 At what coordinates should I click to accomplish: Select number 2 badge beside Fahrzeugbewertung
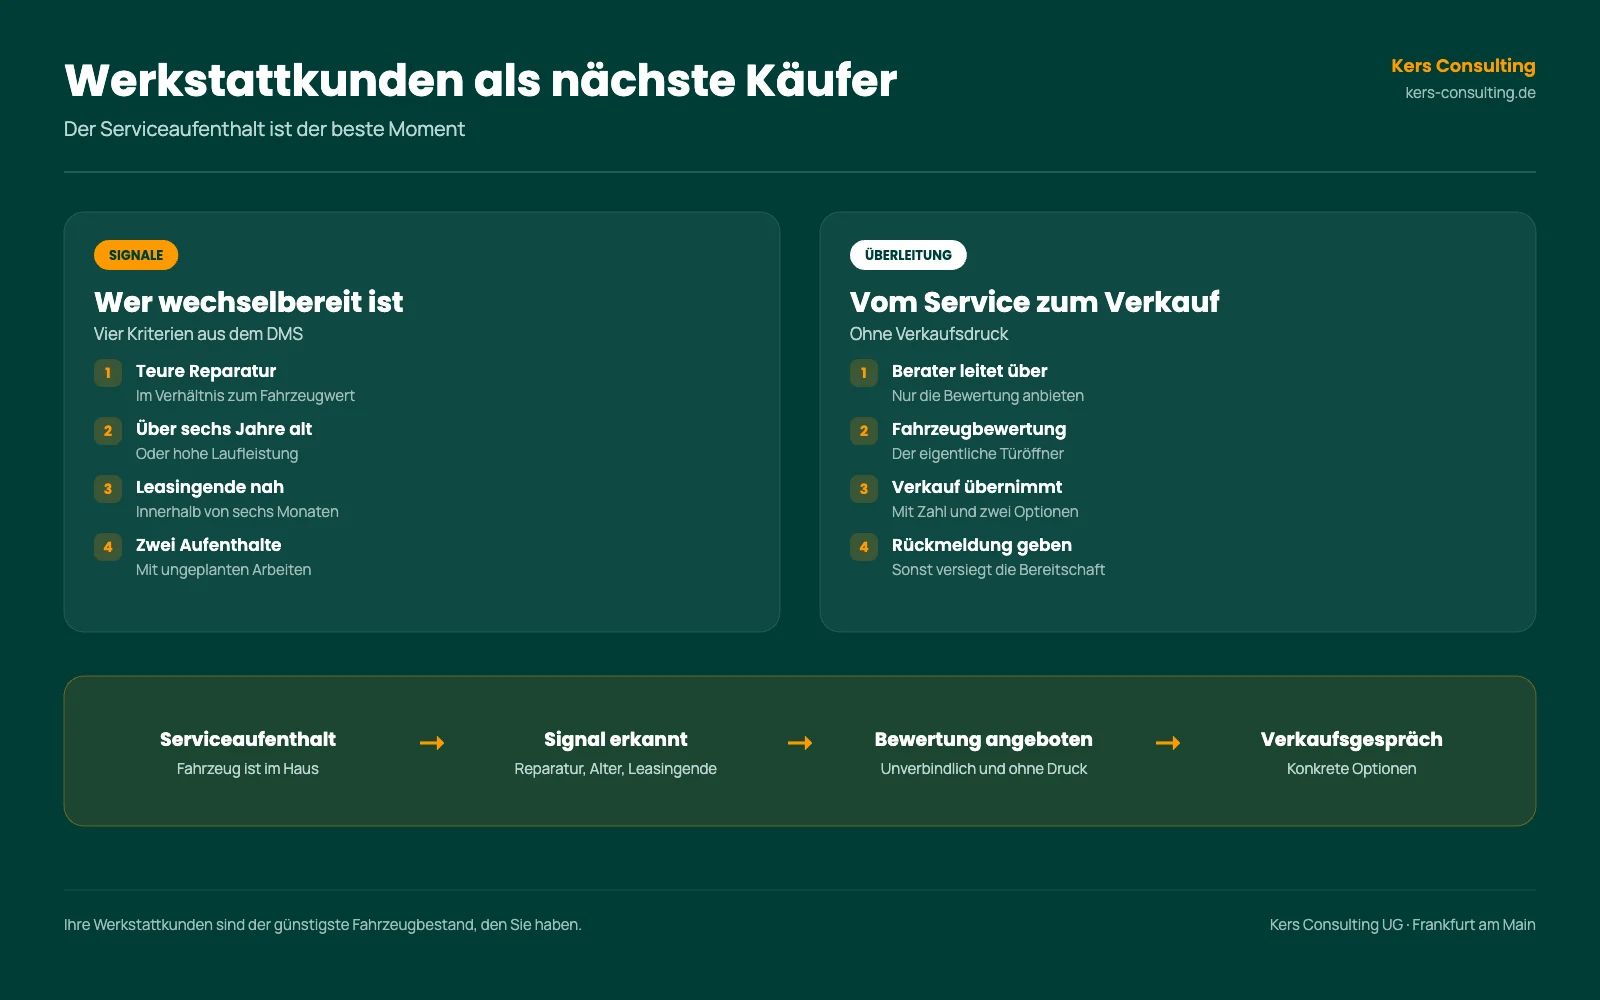click(864, 431)
